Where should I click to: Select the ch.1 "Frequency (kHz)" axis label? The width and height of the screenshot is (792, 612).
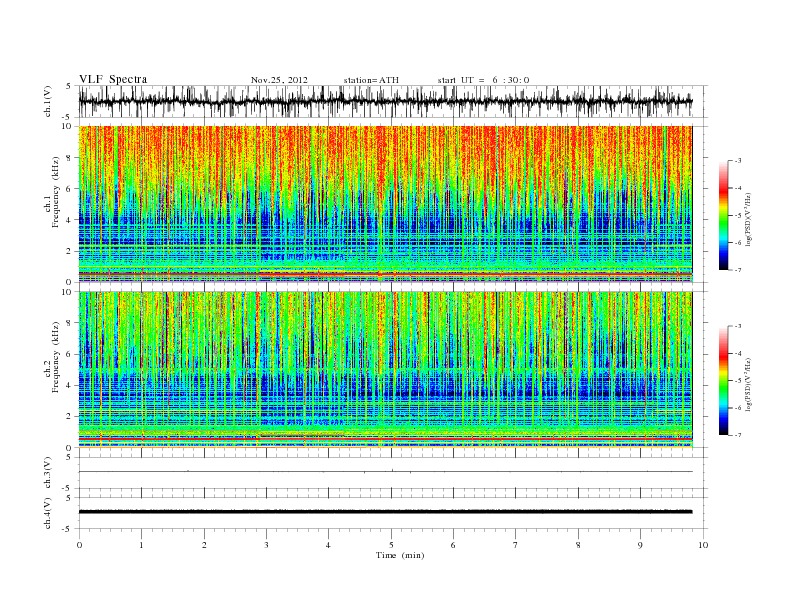pyautogui.click(x=56, y=192)
